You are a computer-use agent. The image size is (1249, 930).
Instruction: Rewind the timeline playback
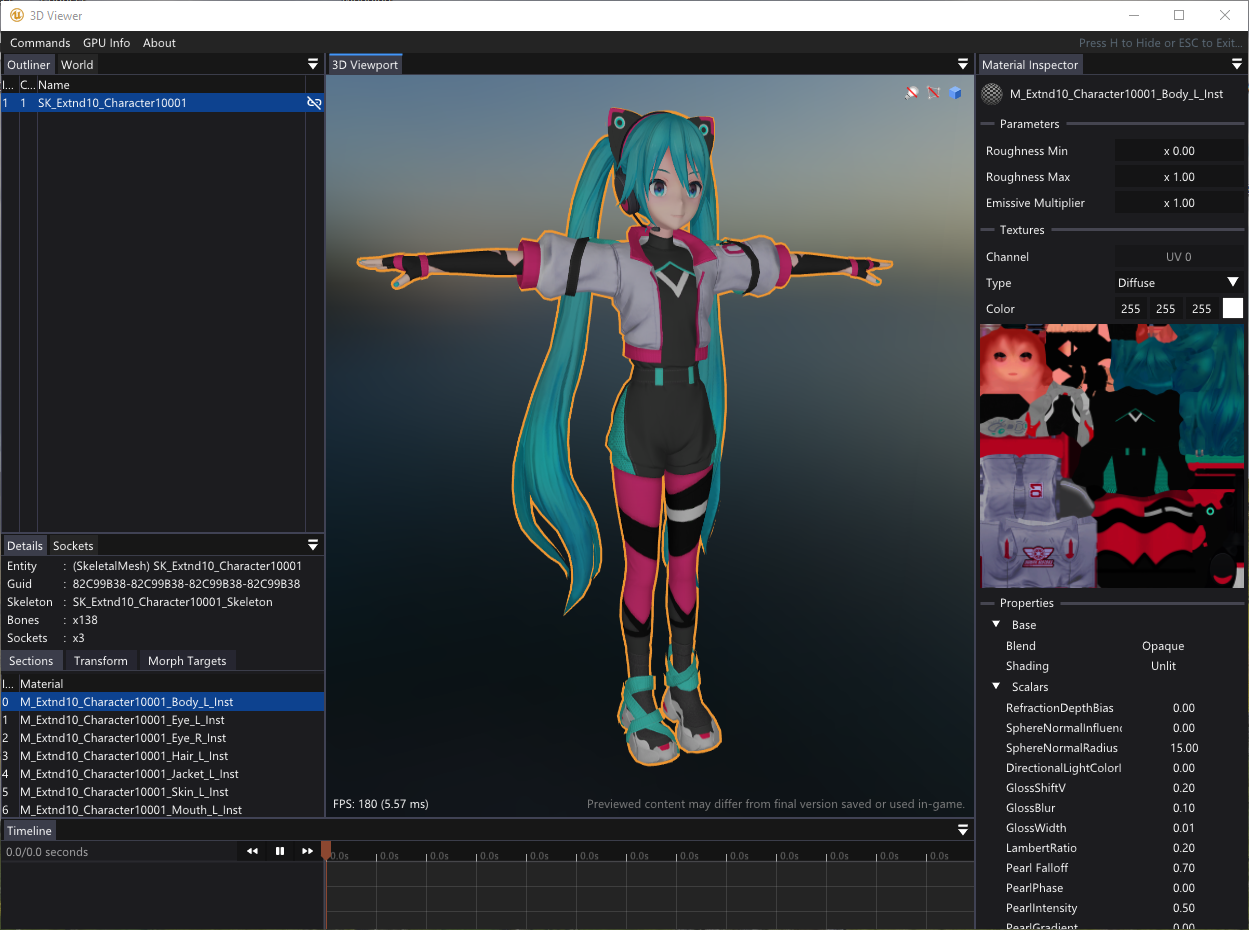click(252, 851)
